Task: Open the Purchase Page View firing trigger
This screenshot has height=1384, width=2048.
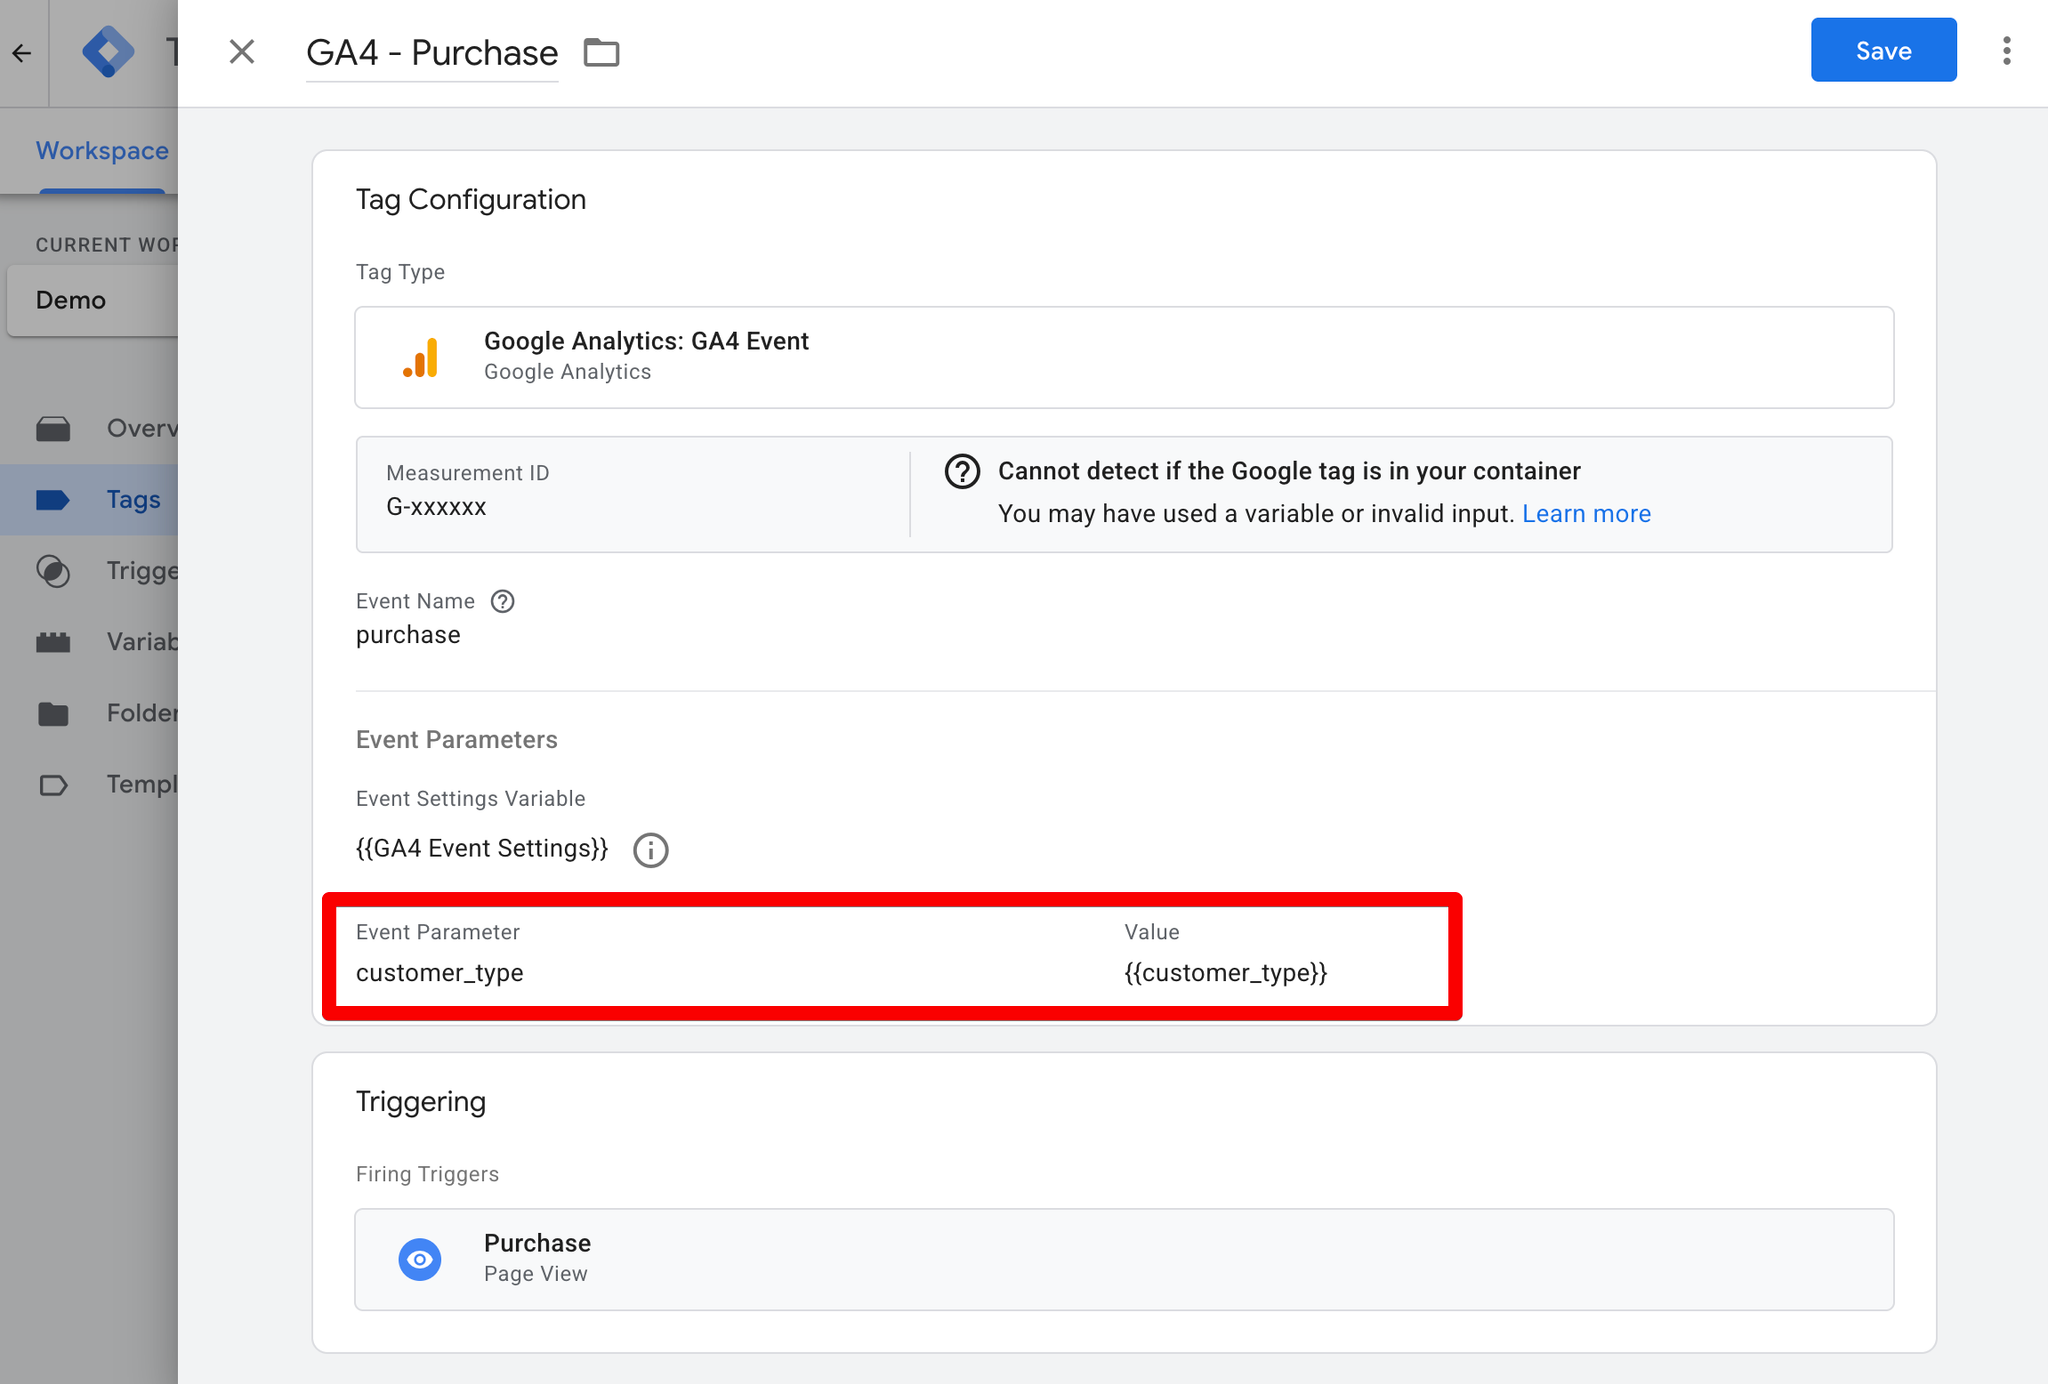Action: pyautogui.click(x=1123, y=1259)
